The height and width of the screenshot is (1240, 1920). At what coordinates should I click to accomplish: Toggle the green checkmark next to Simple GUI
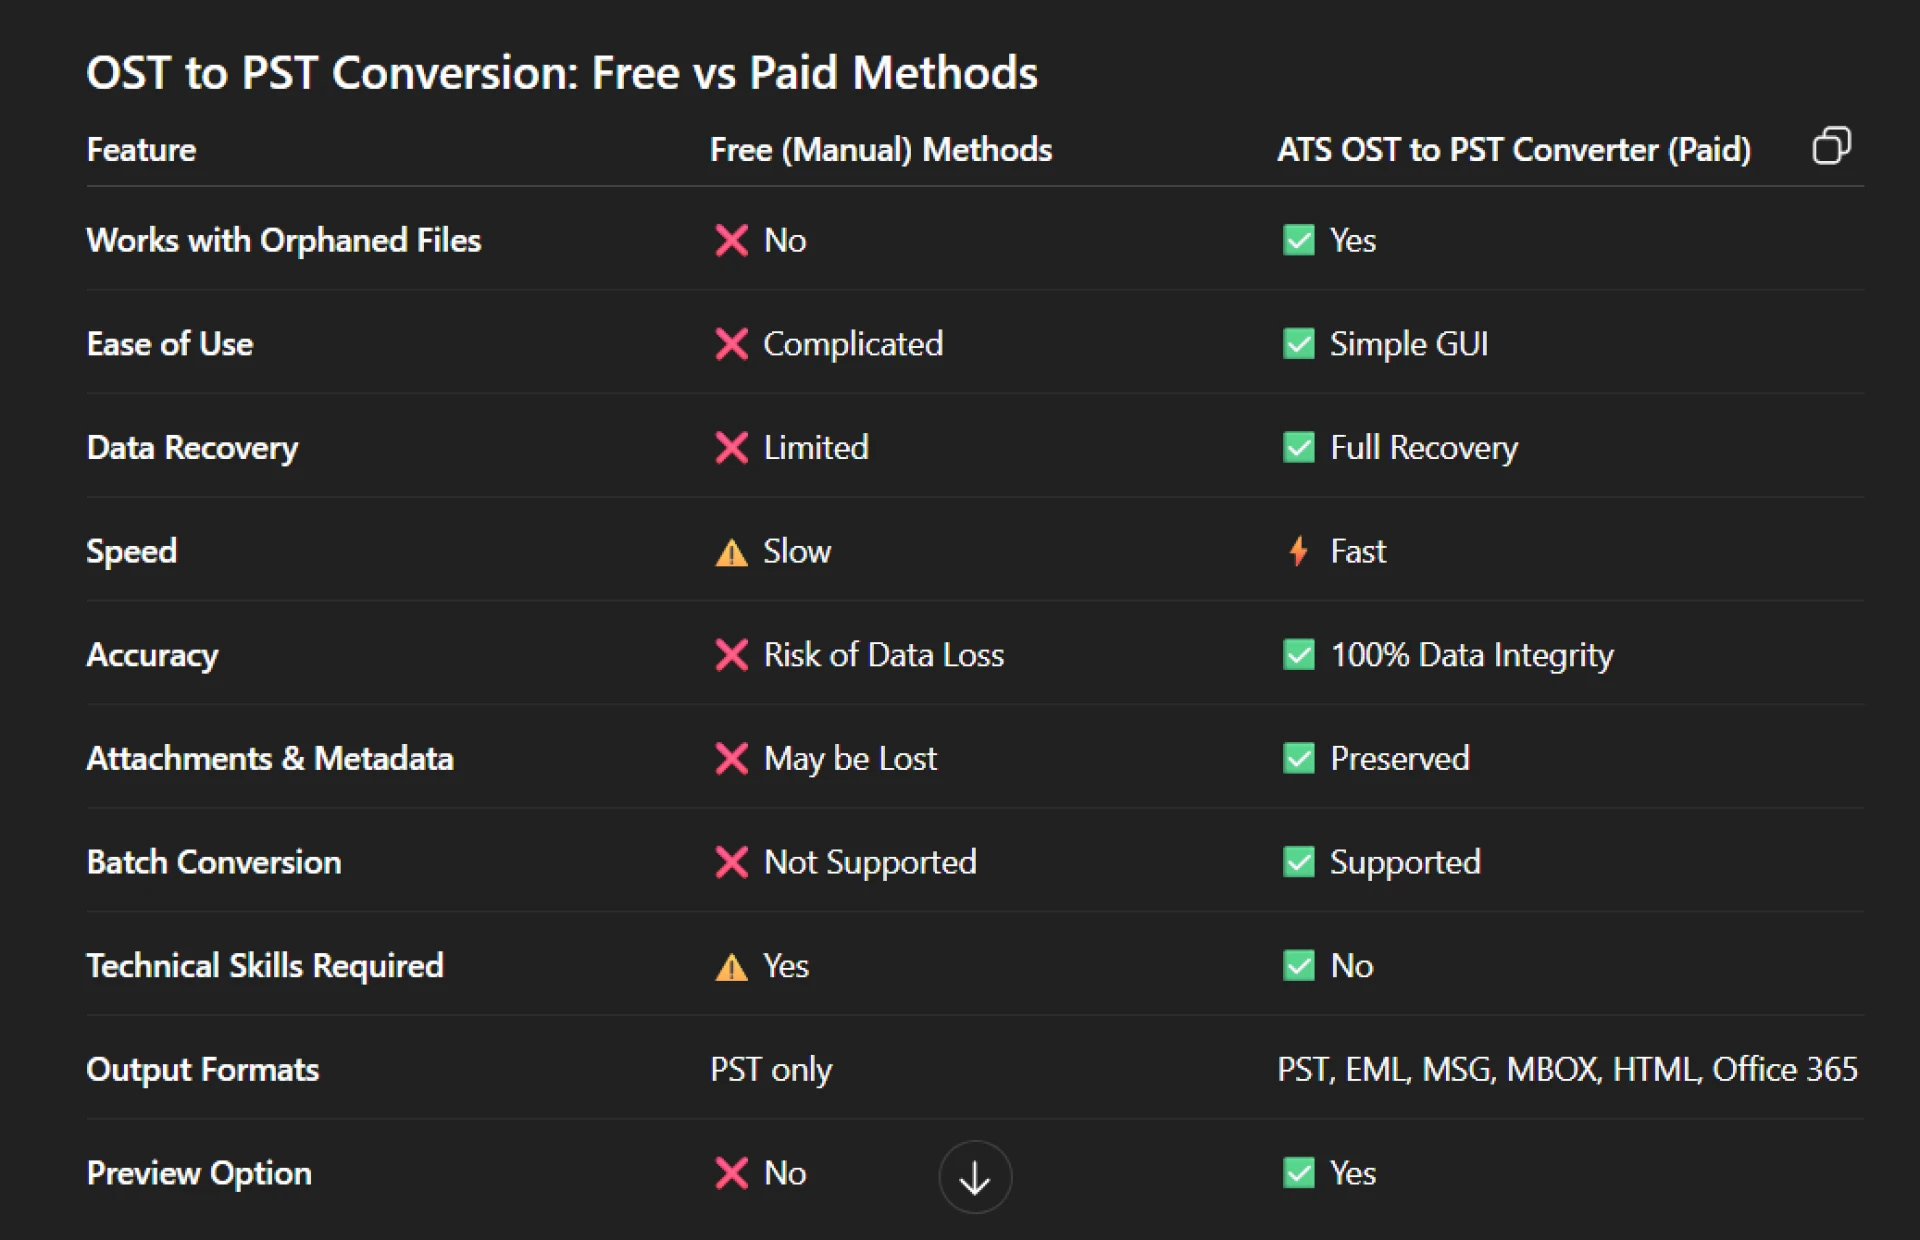[1298, 344]
